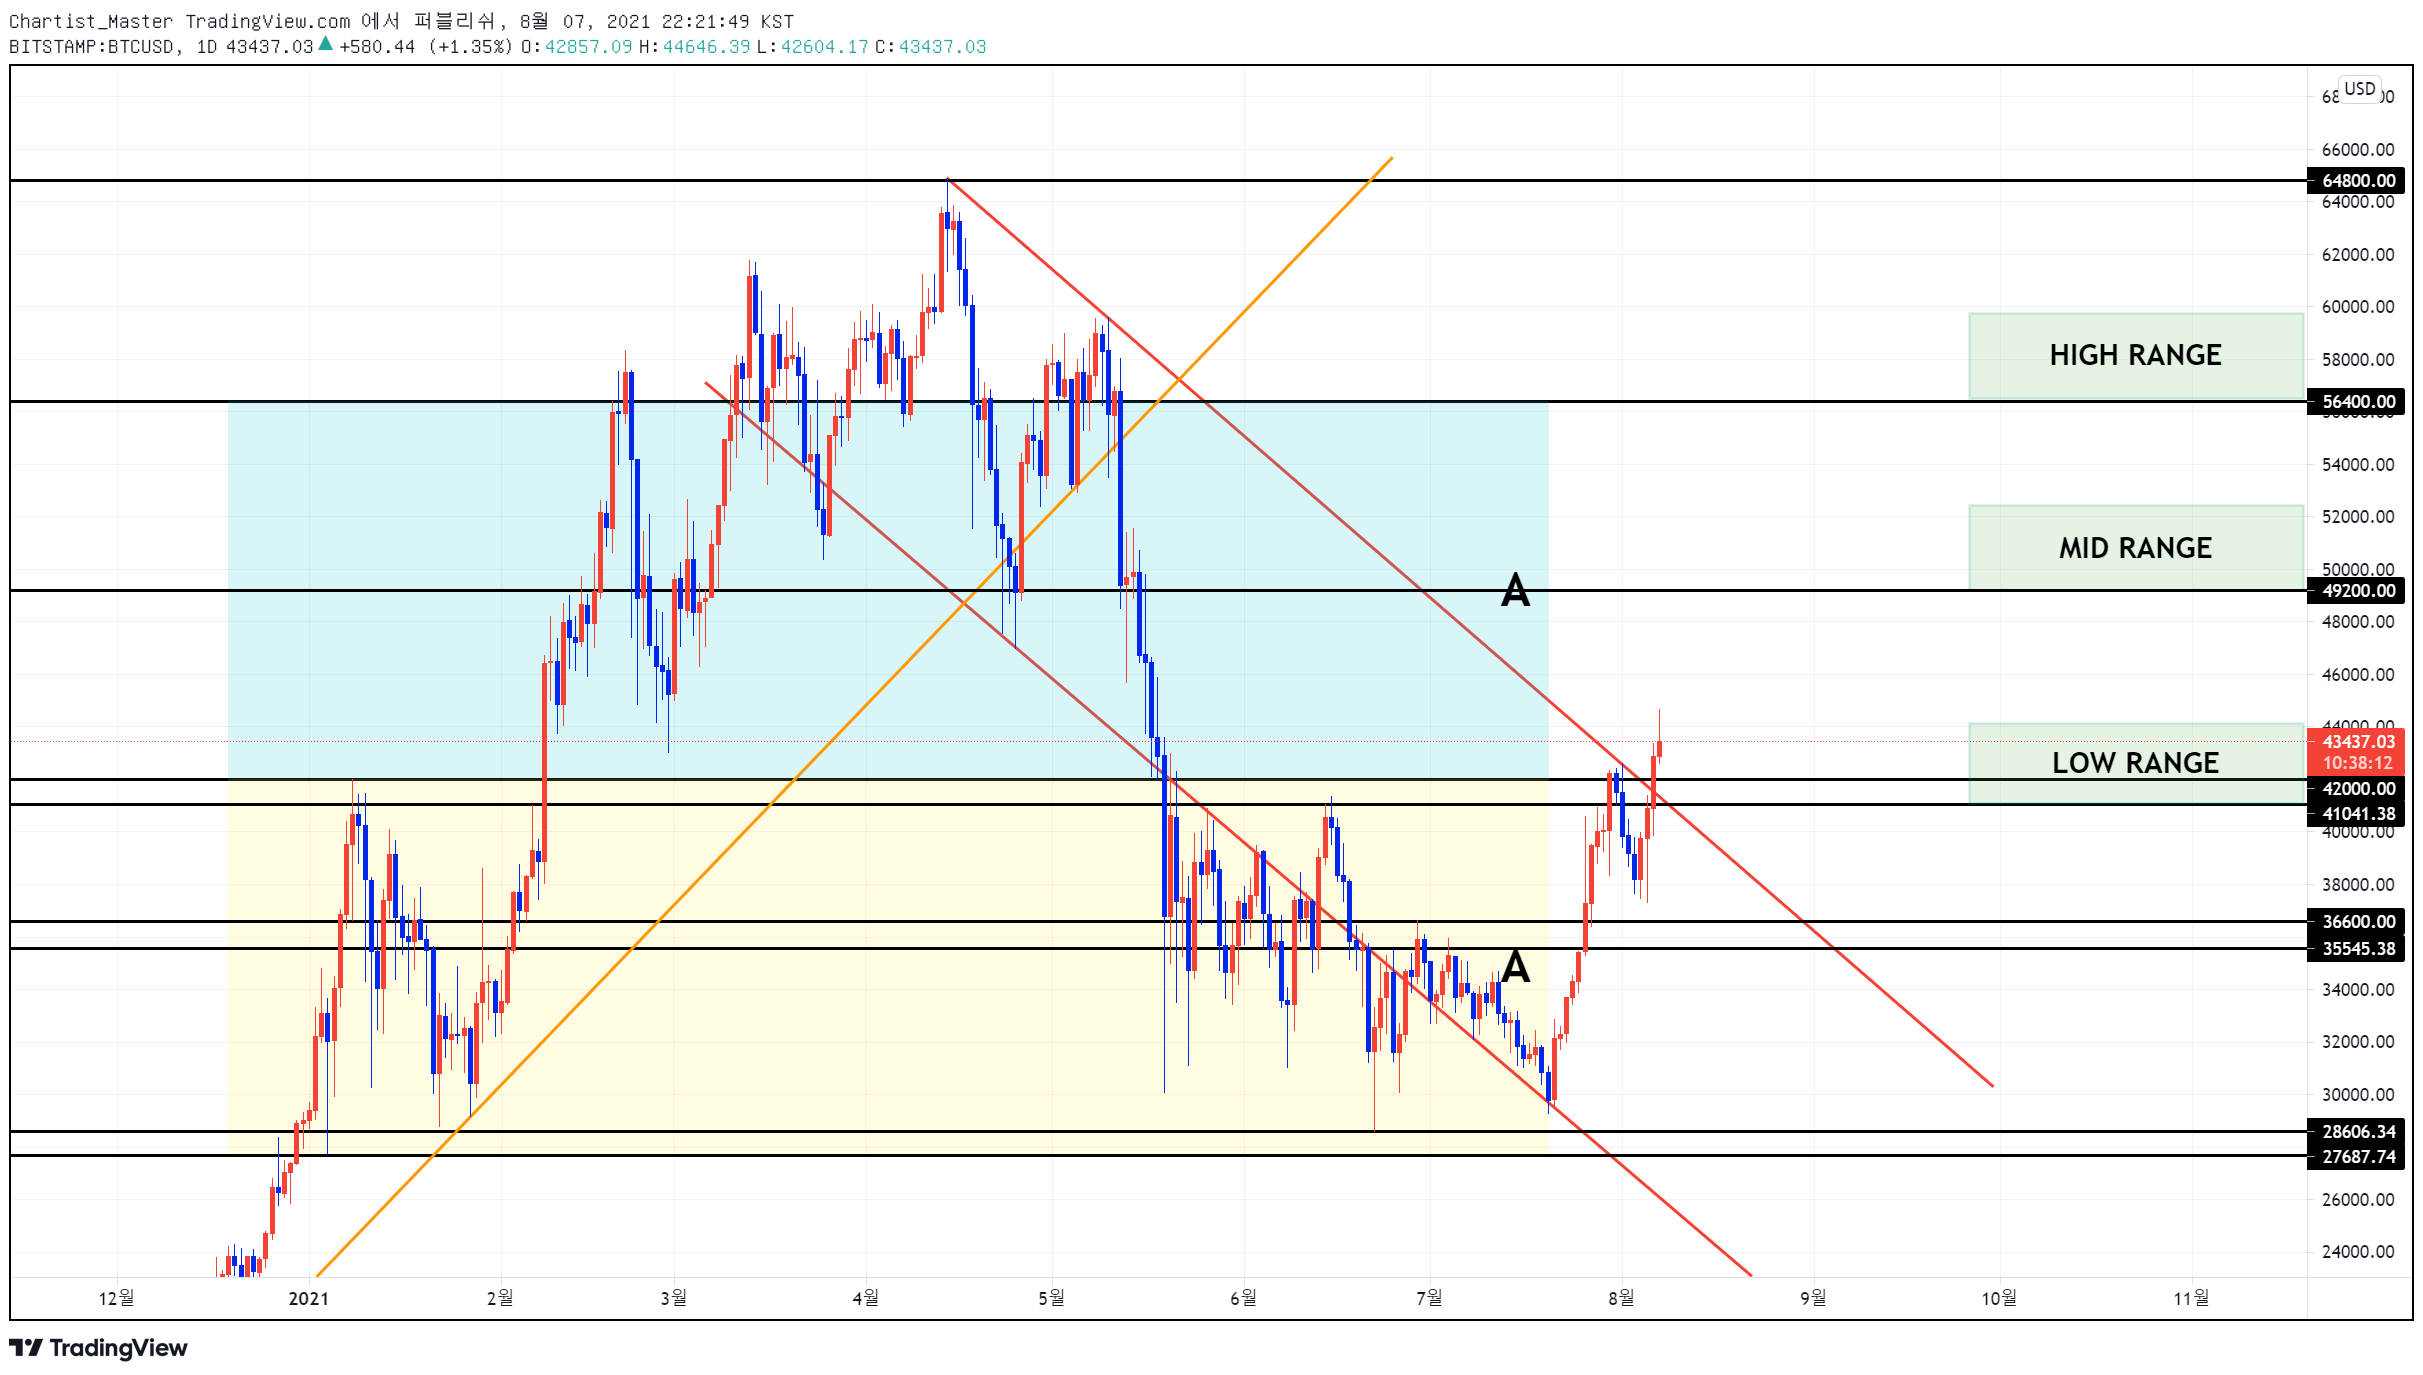The image size is (2423, 1375).
Task: Click the 49200.00 price level tag
Action: 2356,590
